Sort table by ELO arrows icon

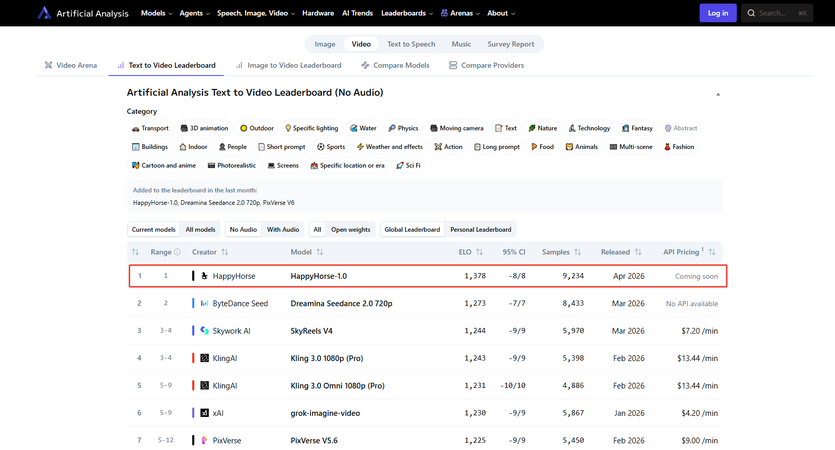coord(479,252)
